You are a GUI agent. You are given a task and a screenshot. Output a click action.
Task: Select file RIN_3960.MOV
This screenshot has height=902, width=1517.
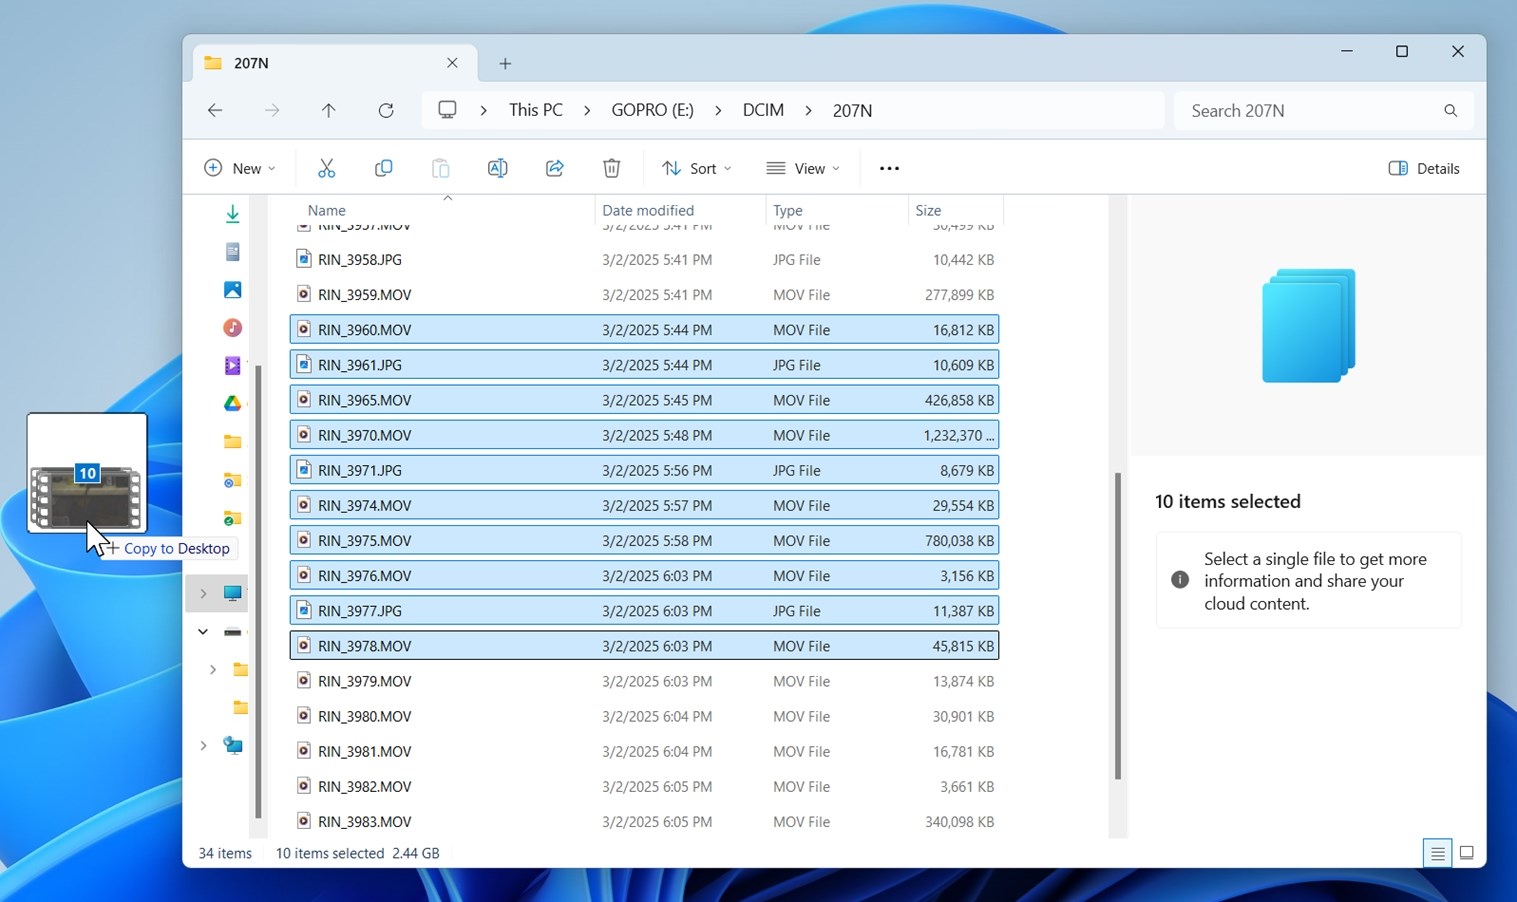click(644, 329)
